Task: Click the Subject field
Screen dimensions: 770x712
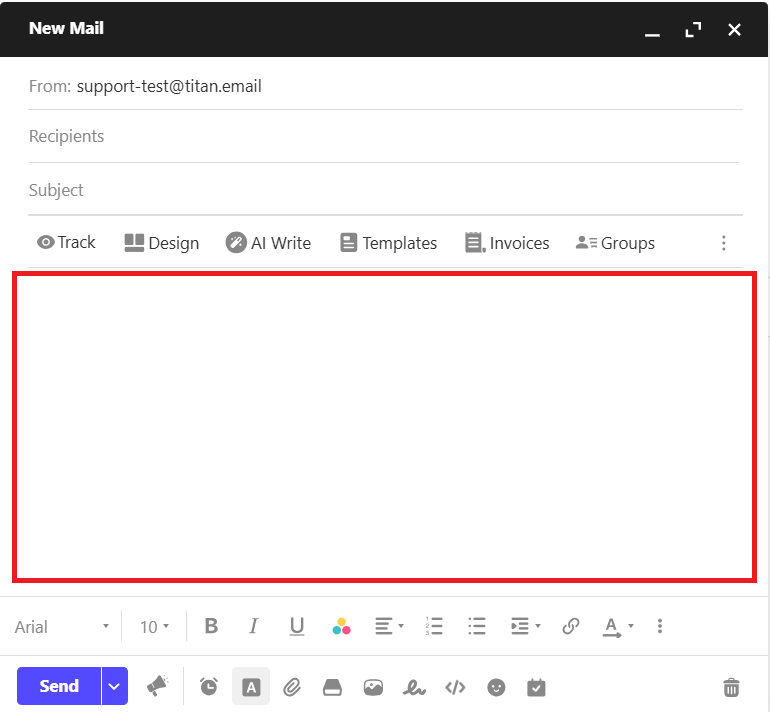Action: (x=385, y=190)
